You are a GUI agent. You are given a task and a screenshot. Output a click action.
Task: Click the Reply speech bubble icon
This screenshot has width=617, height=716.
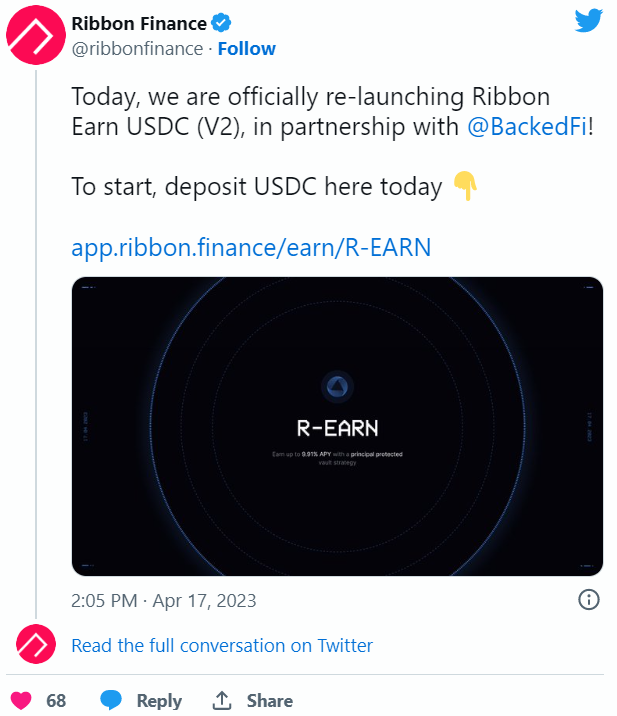(x=111, y=700)
